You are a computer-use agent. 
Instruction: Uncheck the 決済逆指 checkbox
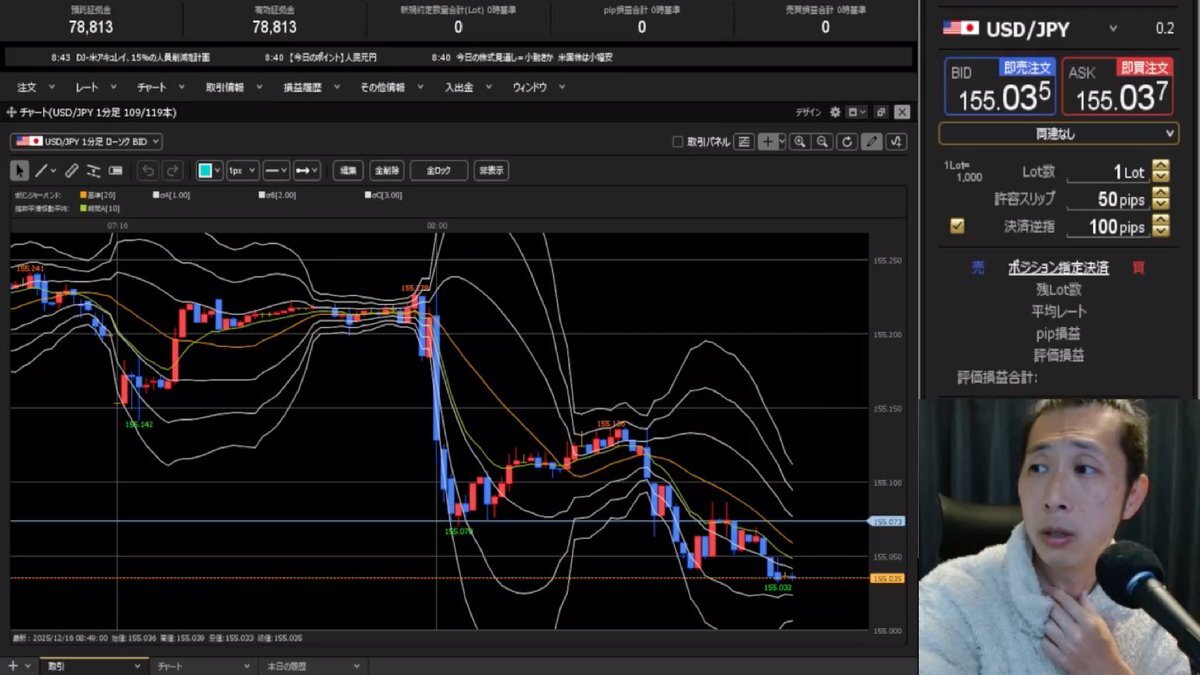(957, 227)
